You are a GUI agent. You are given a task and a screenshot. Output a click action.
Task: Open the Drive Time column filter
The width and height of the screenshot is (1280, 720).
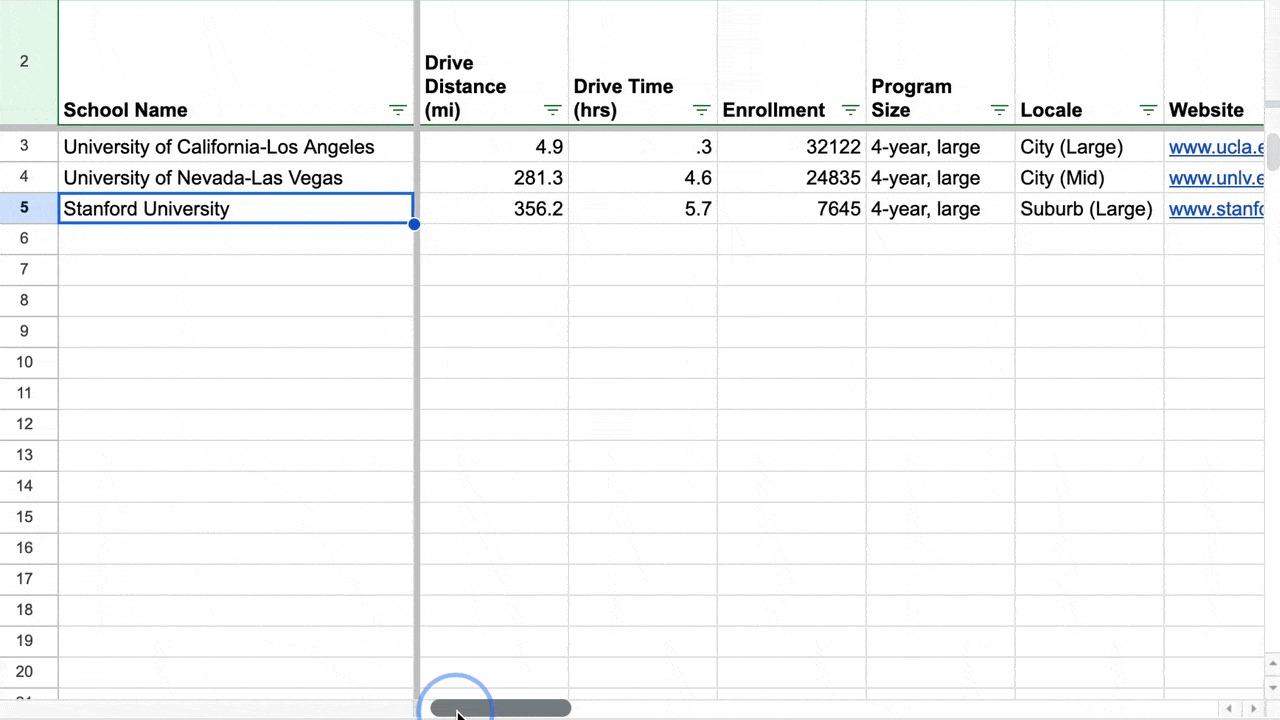click(x=701, y=110)
